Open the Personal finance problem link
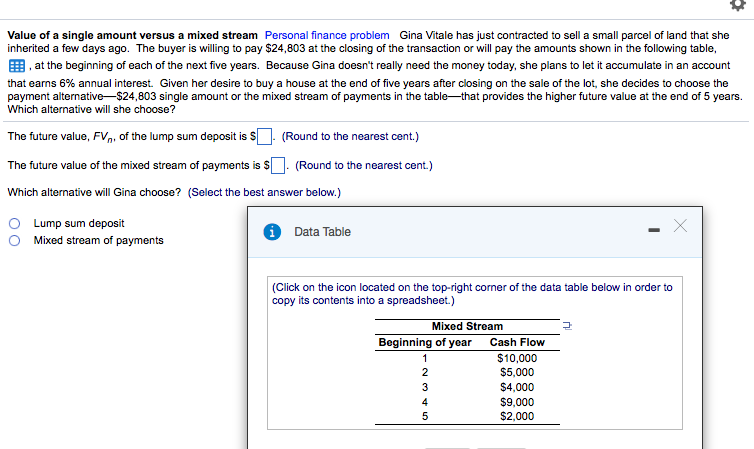 [327, 36]
